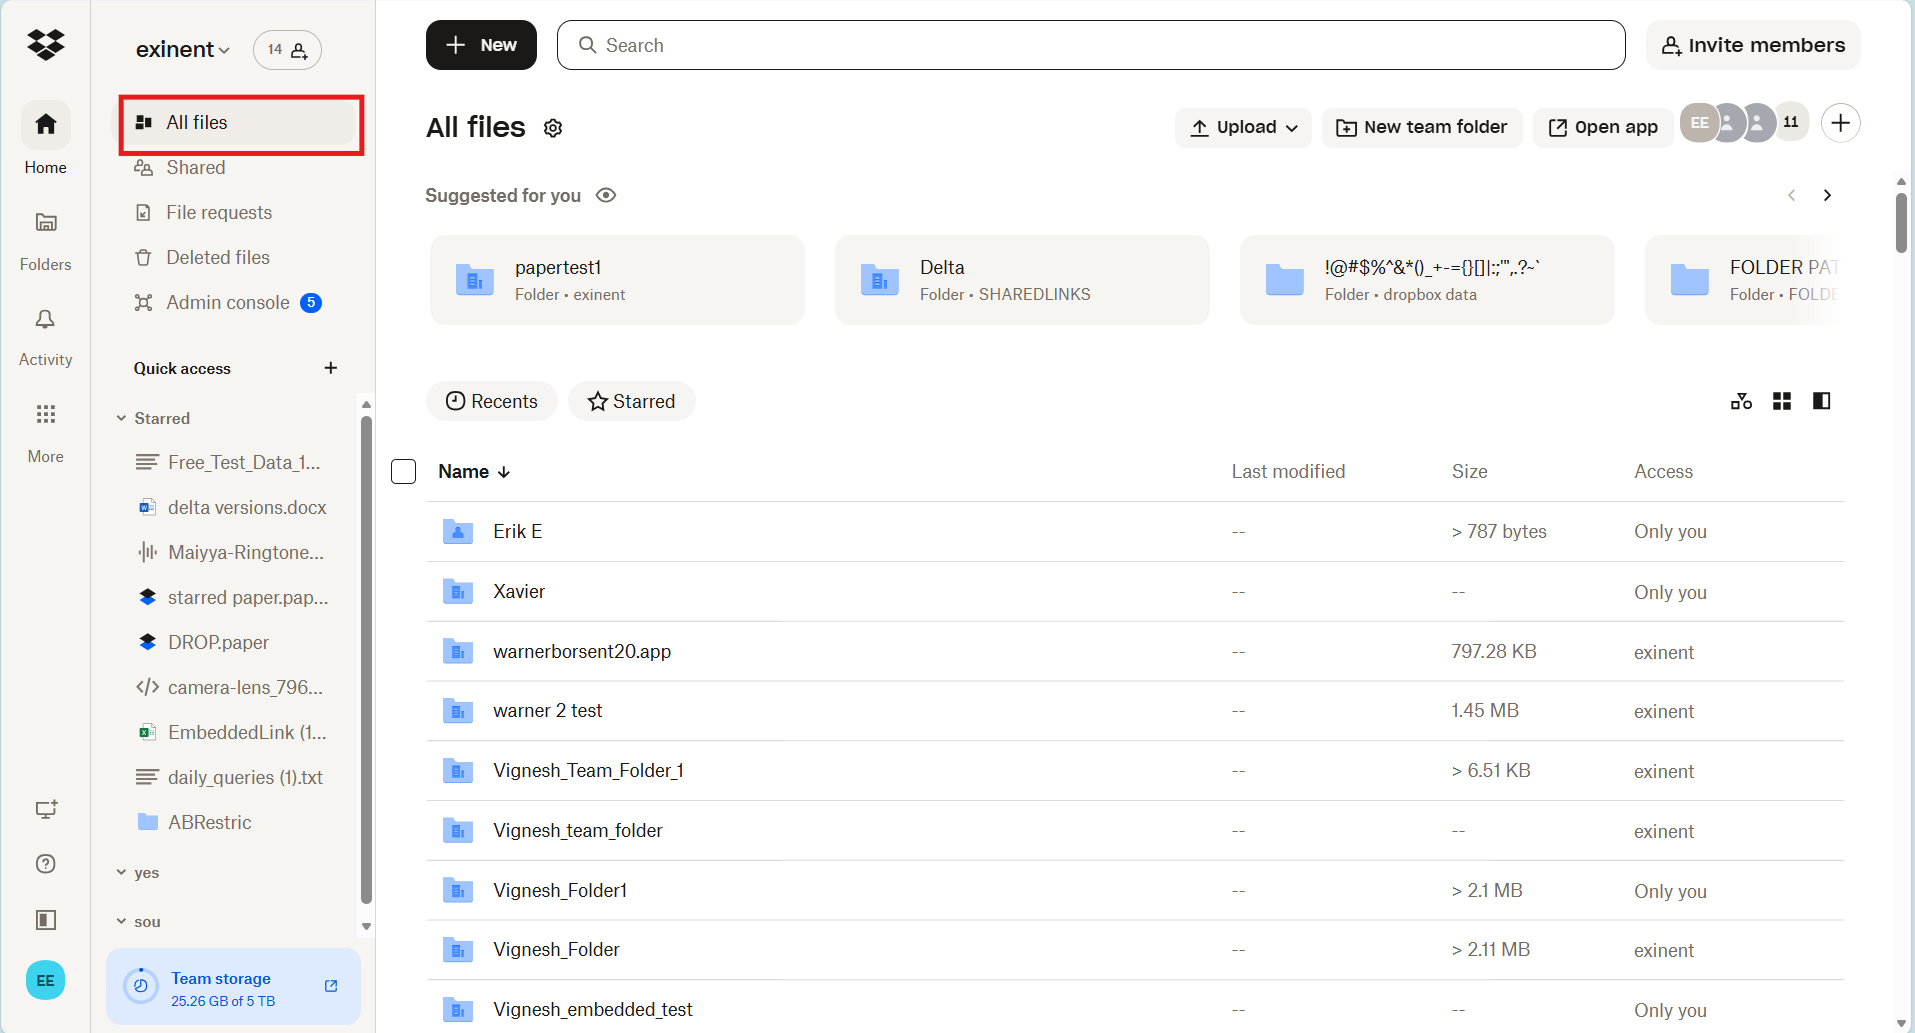Open the Upload dropdown arrow
The width and height of the screenshot is (1915, 1033).
click(1291, 127)
